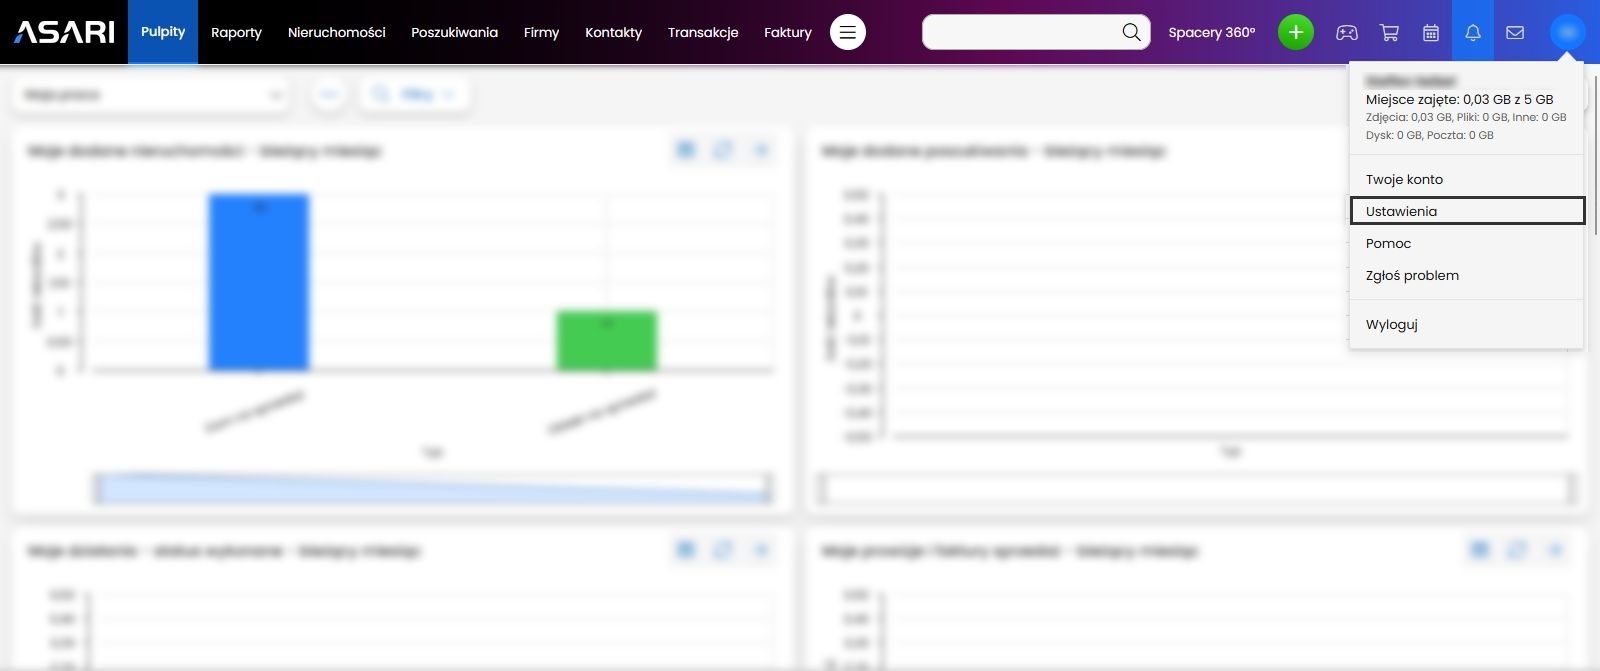Click the green plus add button
This screenshot has height=671, width=1600.
tap(1295, 32)
